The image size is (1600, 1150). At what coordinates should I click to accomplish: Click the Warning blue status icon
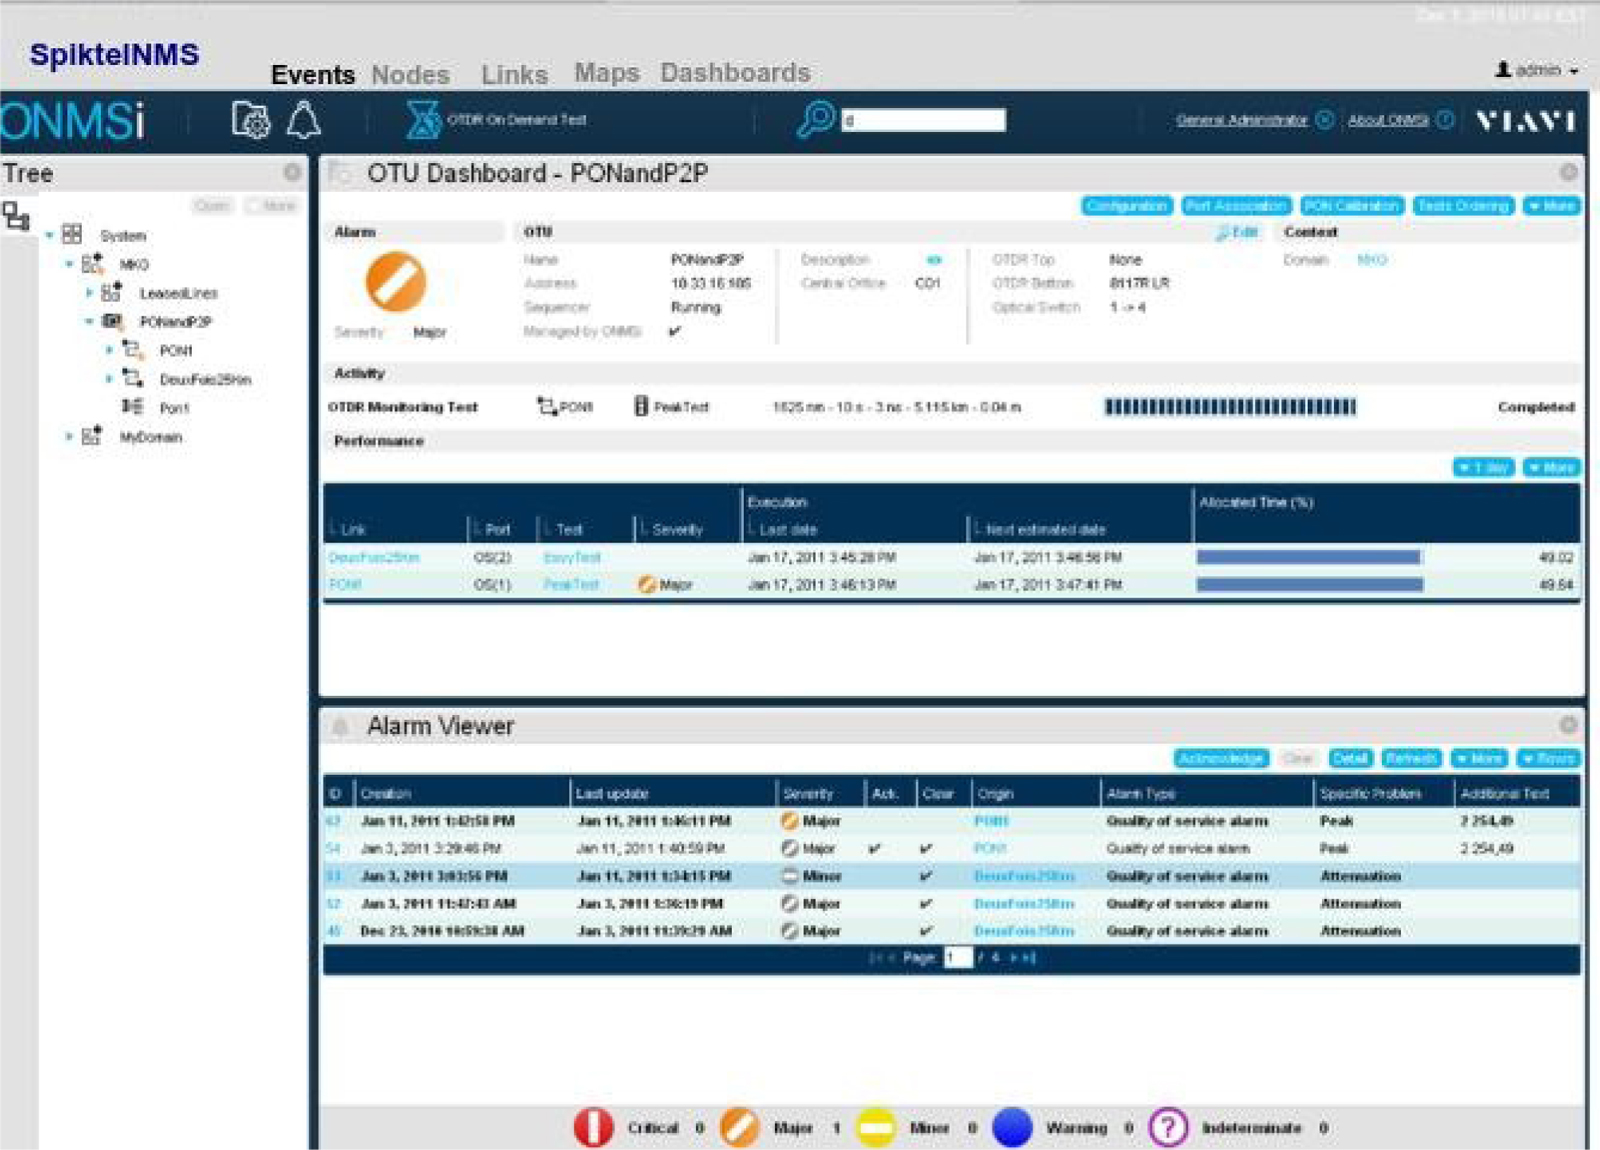1012,1127
